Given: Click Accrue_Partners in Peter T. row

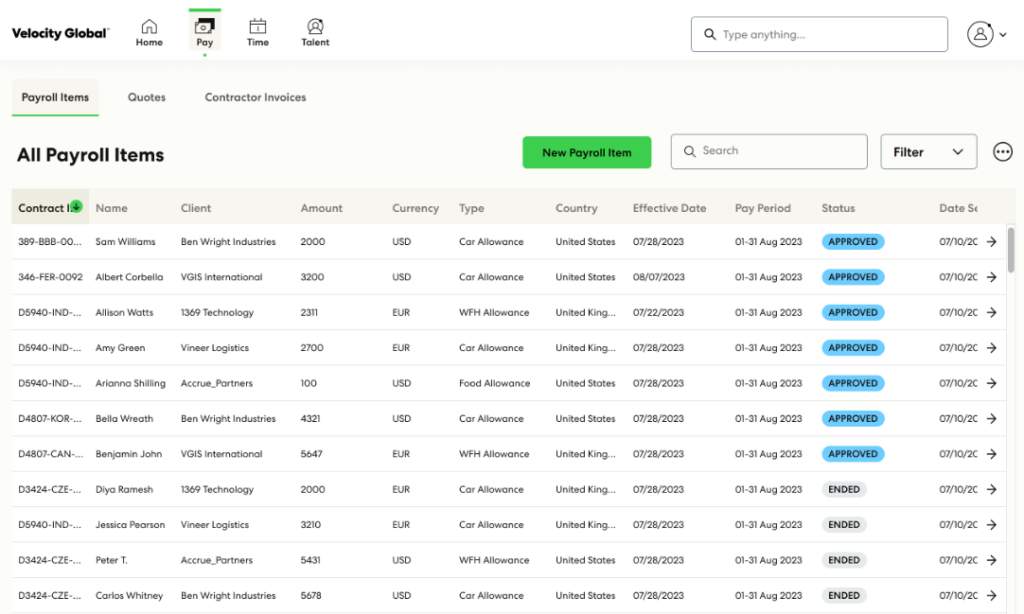Looking at the screenshot, I should (x=216, y=560).
